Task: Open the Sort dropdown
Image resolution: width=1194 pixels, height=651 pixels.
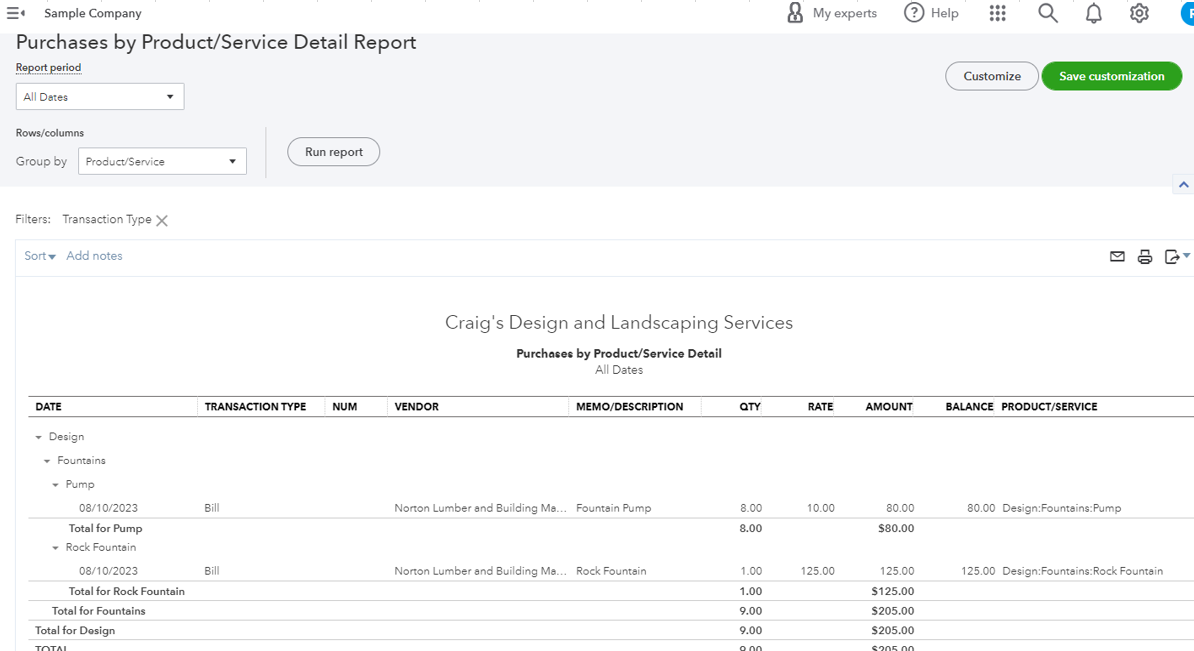Action: pos(40,256)
